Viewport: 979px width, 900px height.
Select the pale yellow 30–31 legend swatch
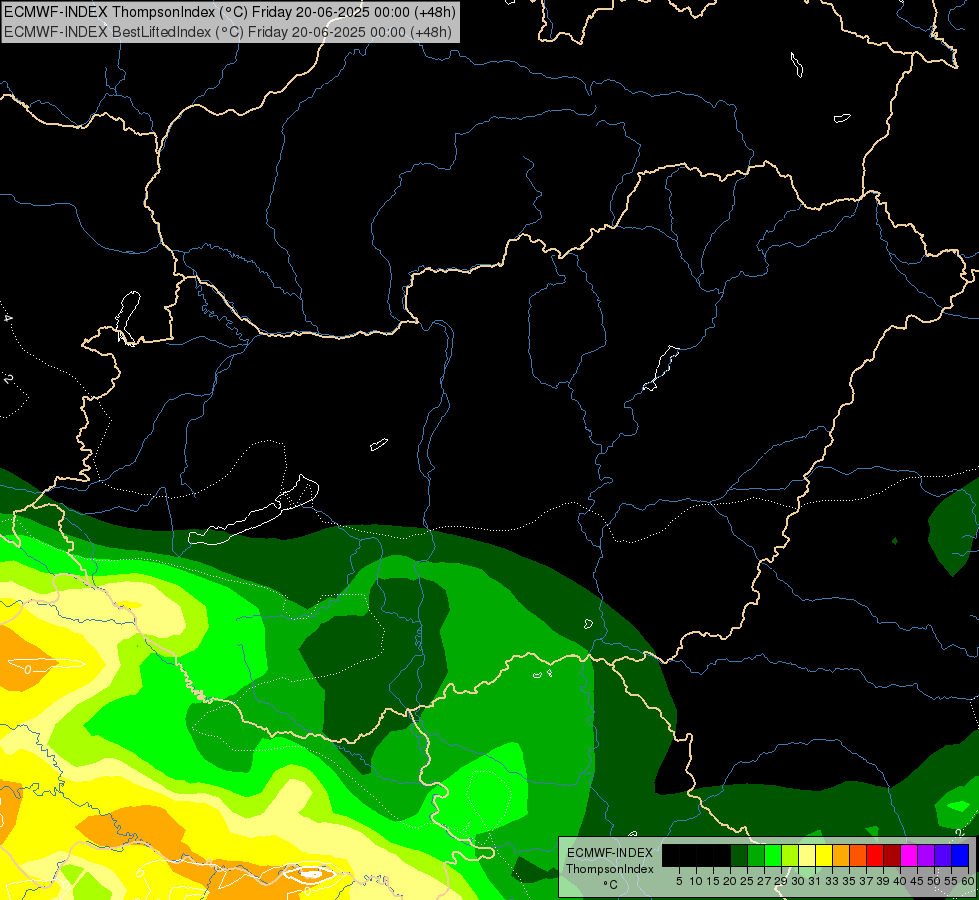click(807, 855)
